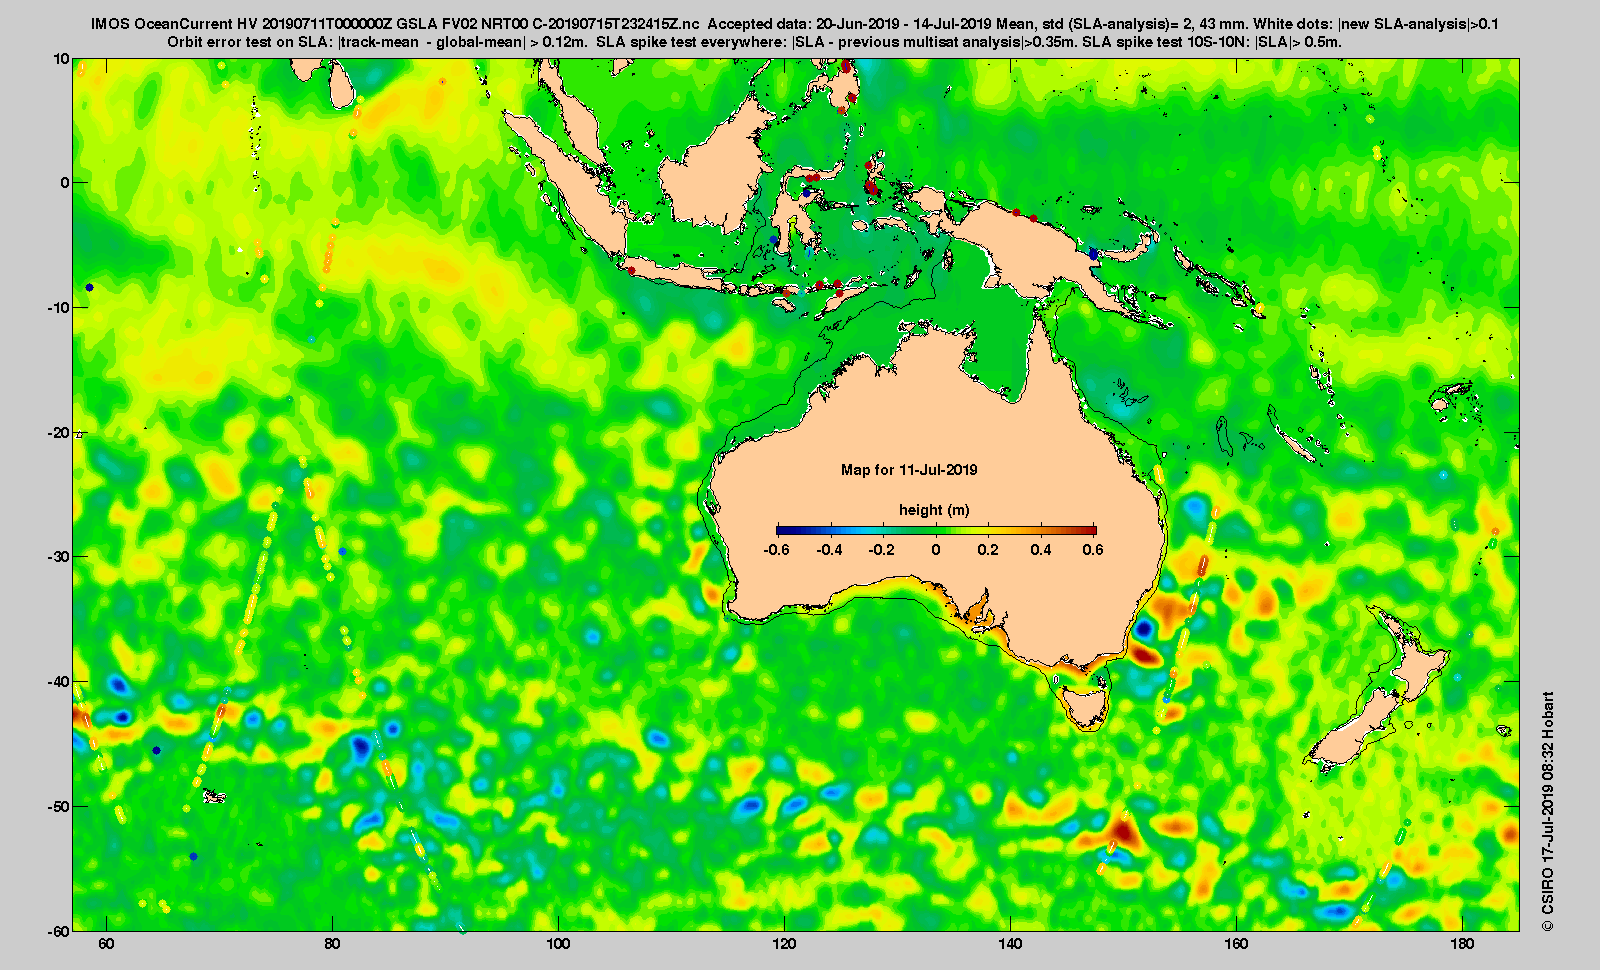Click the longitude axis label 140

pos(1010,944)
